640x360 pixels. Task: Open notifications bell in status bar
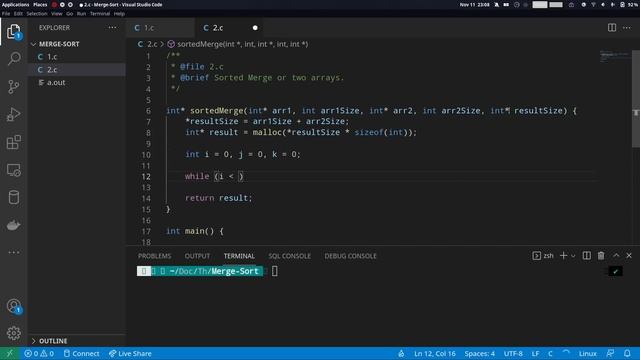[627, 353]
